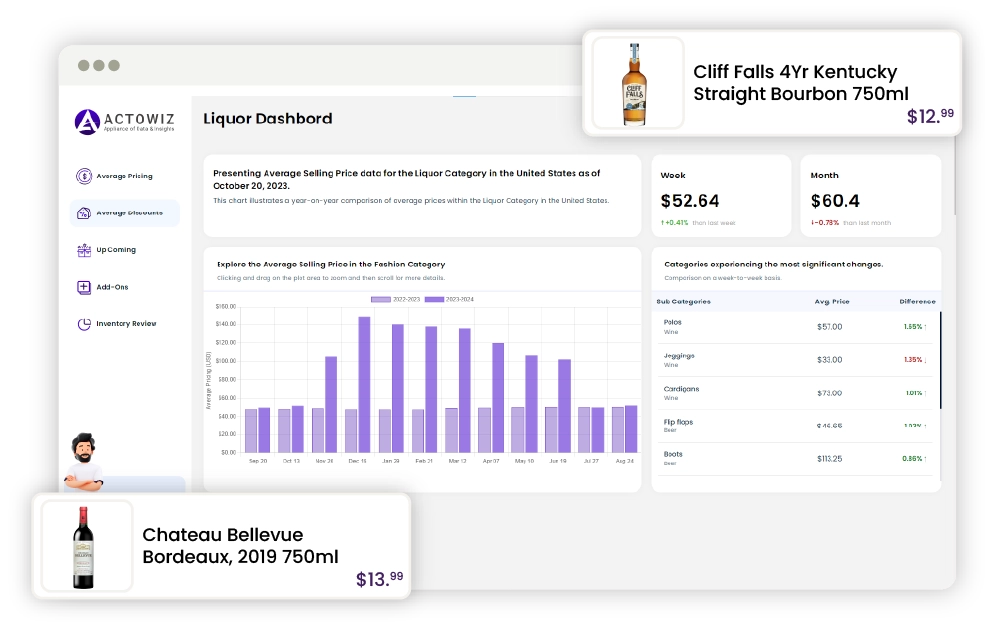The height and width of the screenshot is (642, 1000).
Task: Click the Week value $52.64
Action: [690, 201]
